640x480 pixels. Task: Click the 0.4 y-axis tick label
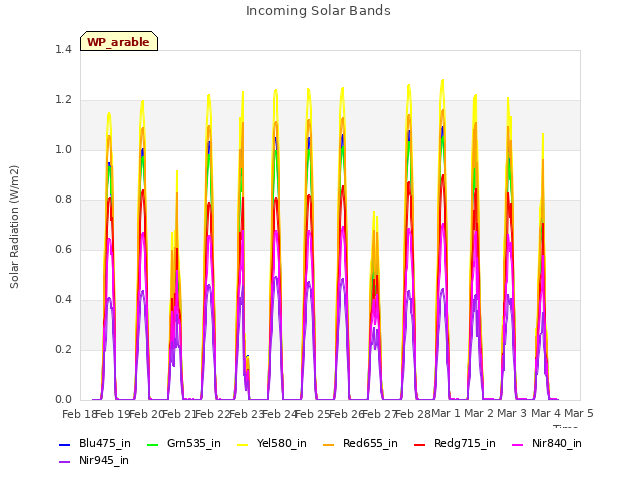click(x=63, y=300)
